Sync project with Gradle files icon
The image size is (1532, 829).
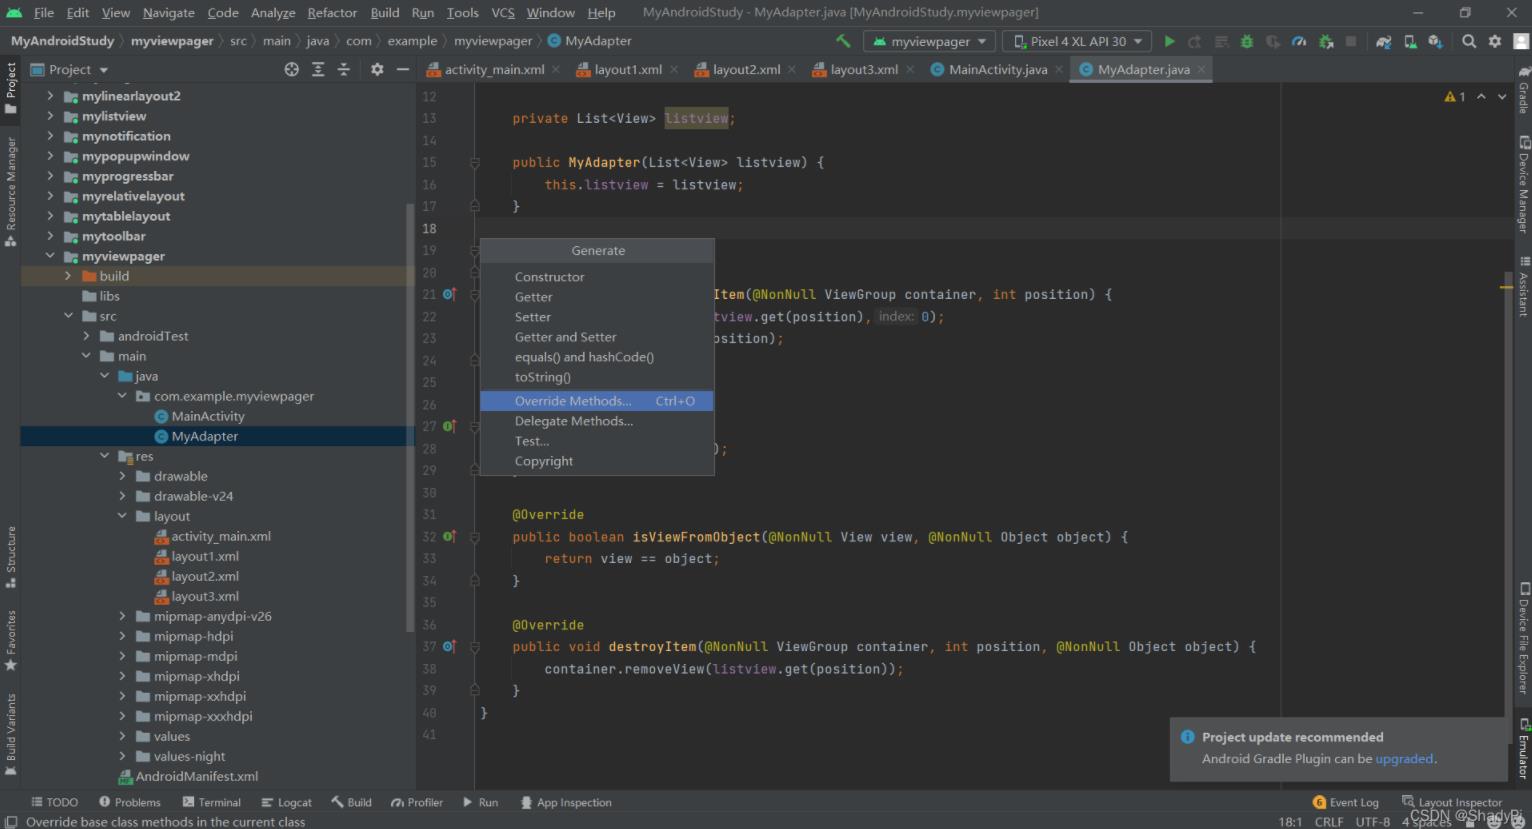pyautogui.click(x=1383, y=41)
